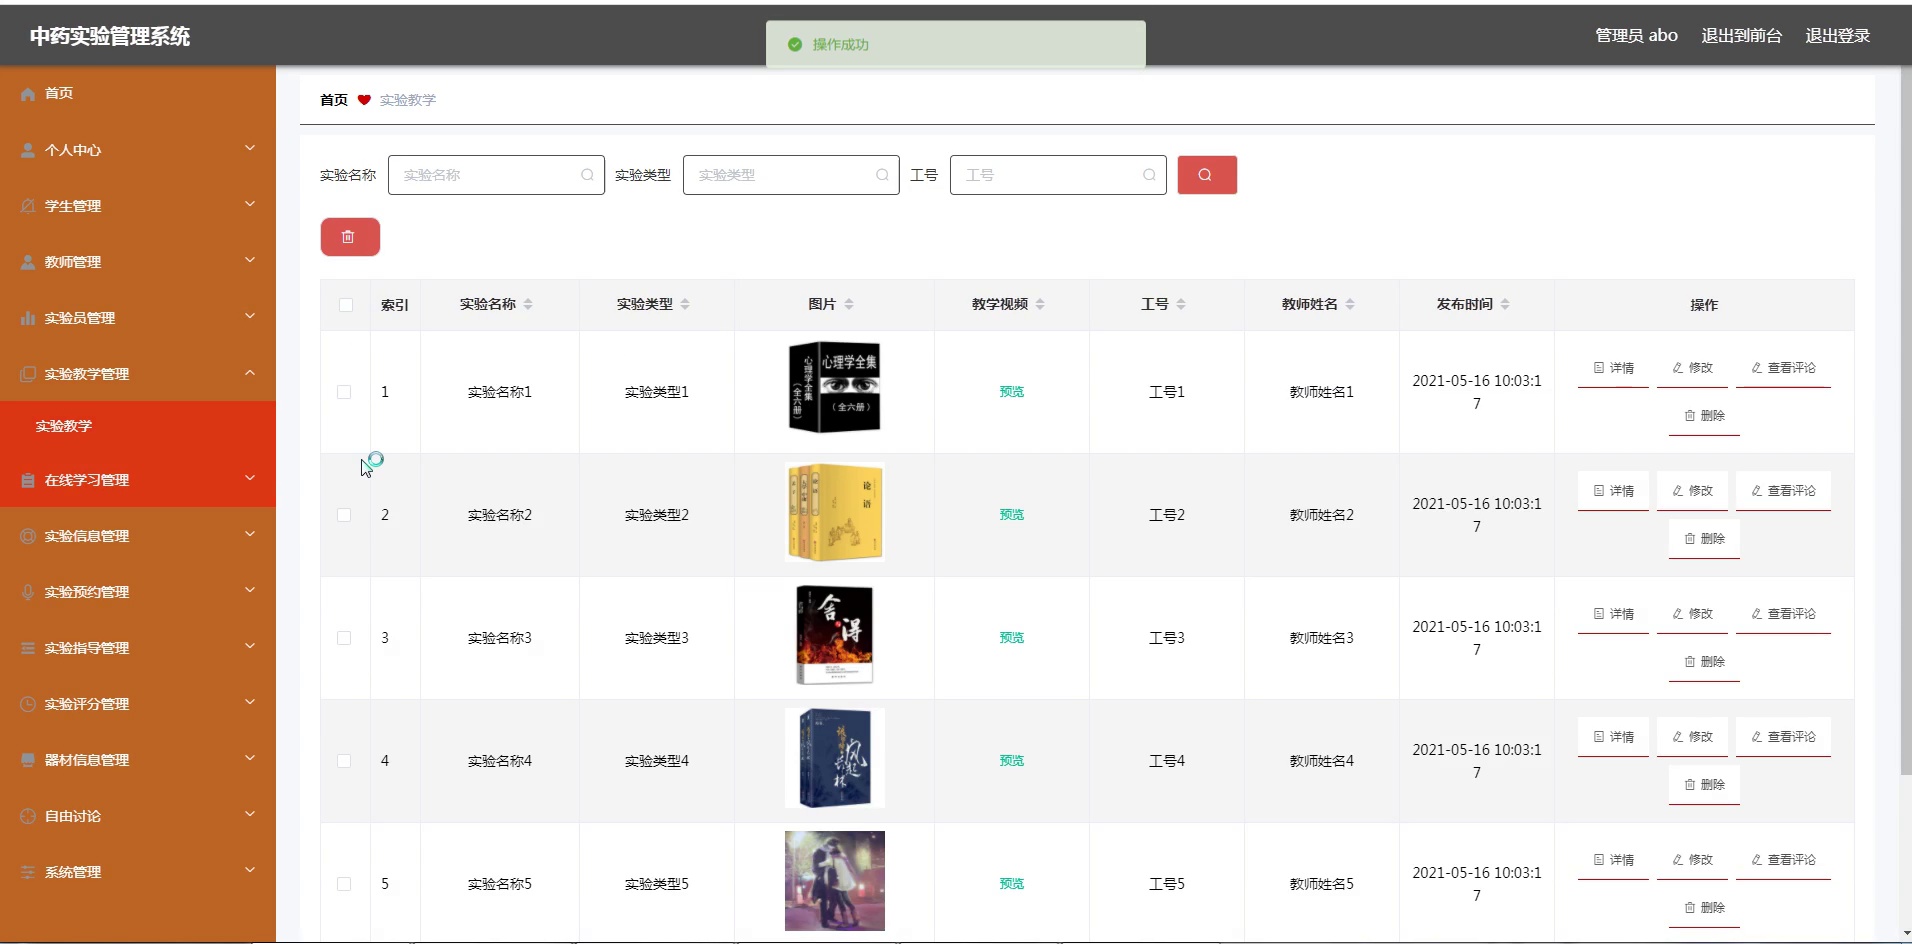Click 退出到前台 in the top bar
The width and height of the screenshot is (1912, 944).
[x=1741, y=36]
